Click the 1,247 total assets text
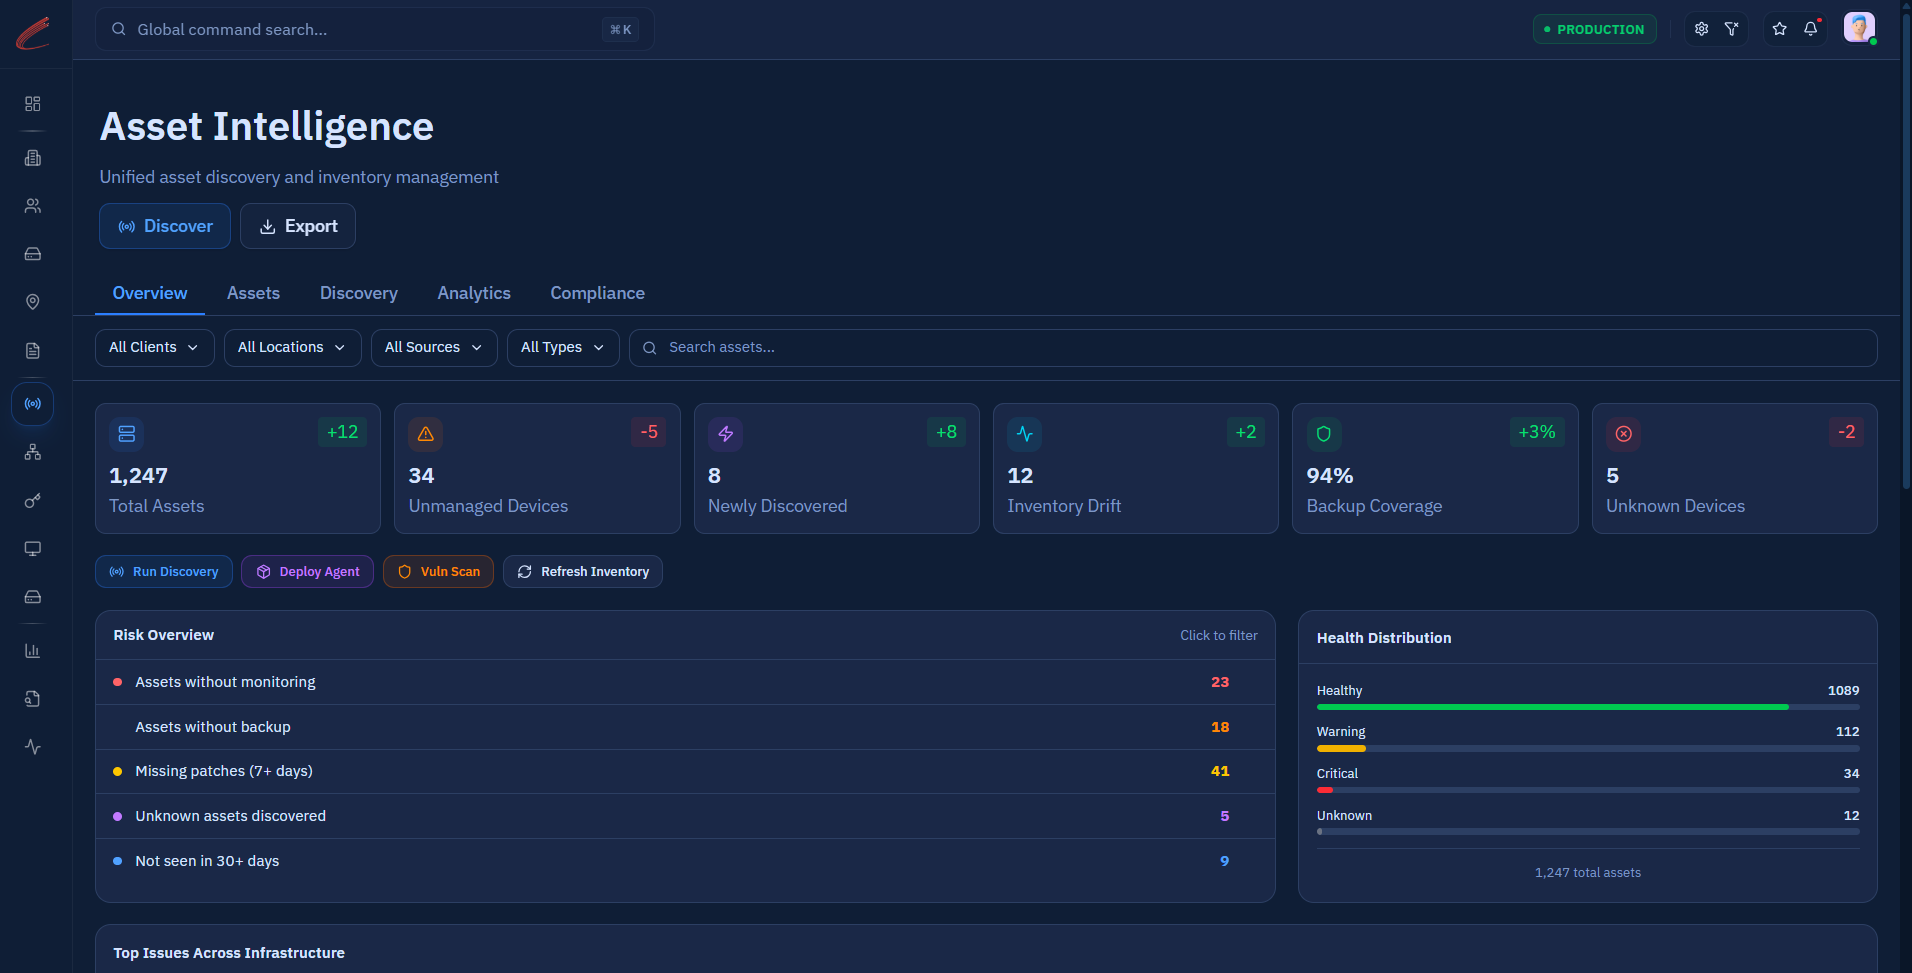This screenshot has height=973, width=1912. pyautogui.click(x=1588, y=873)
